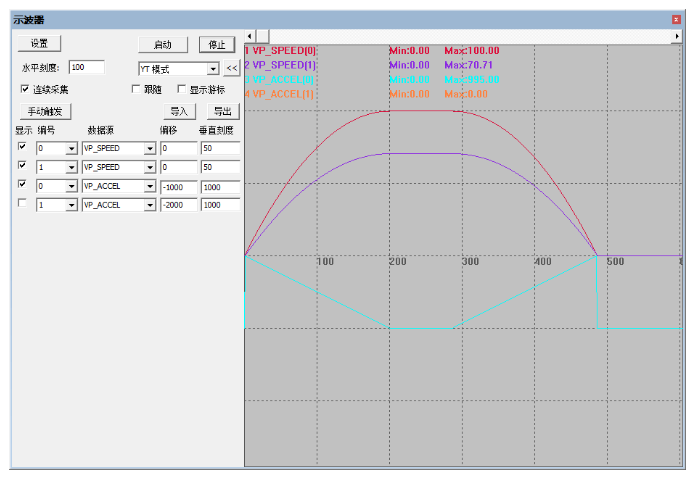700x480 pixels.
Task: Open index dropdown of second VP_SPEED row
Action: pos(71,167)
